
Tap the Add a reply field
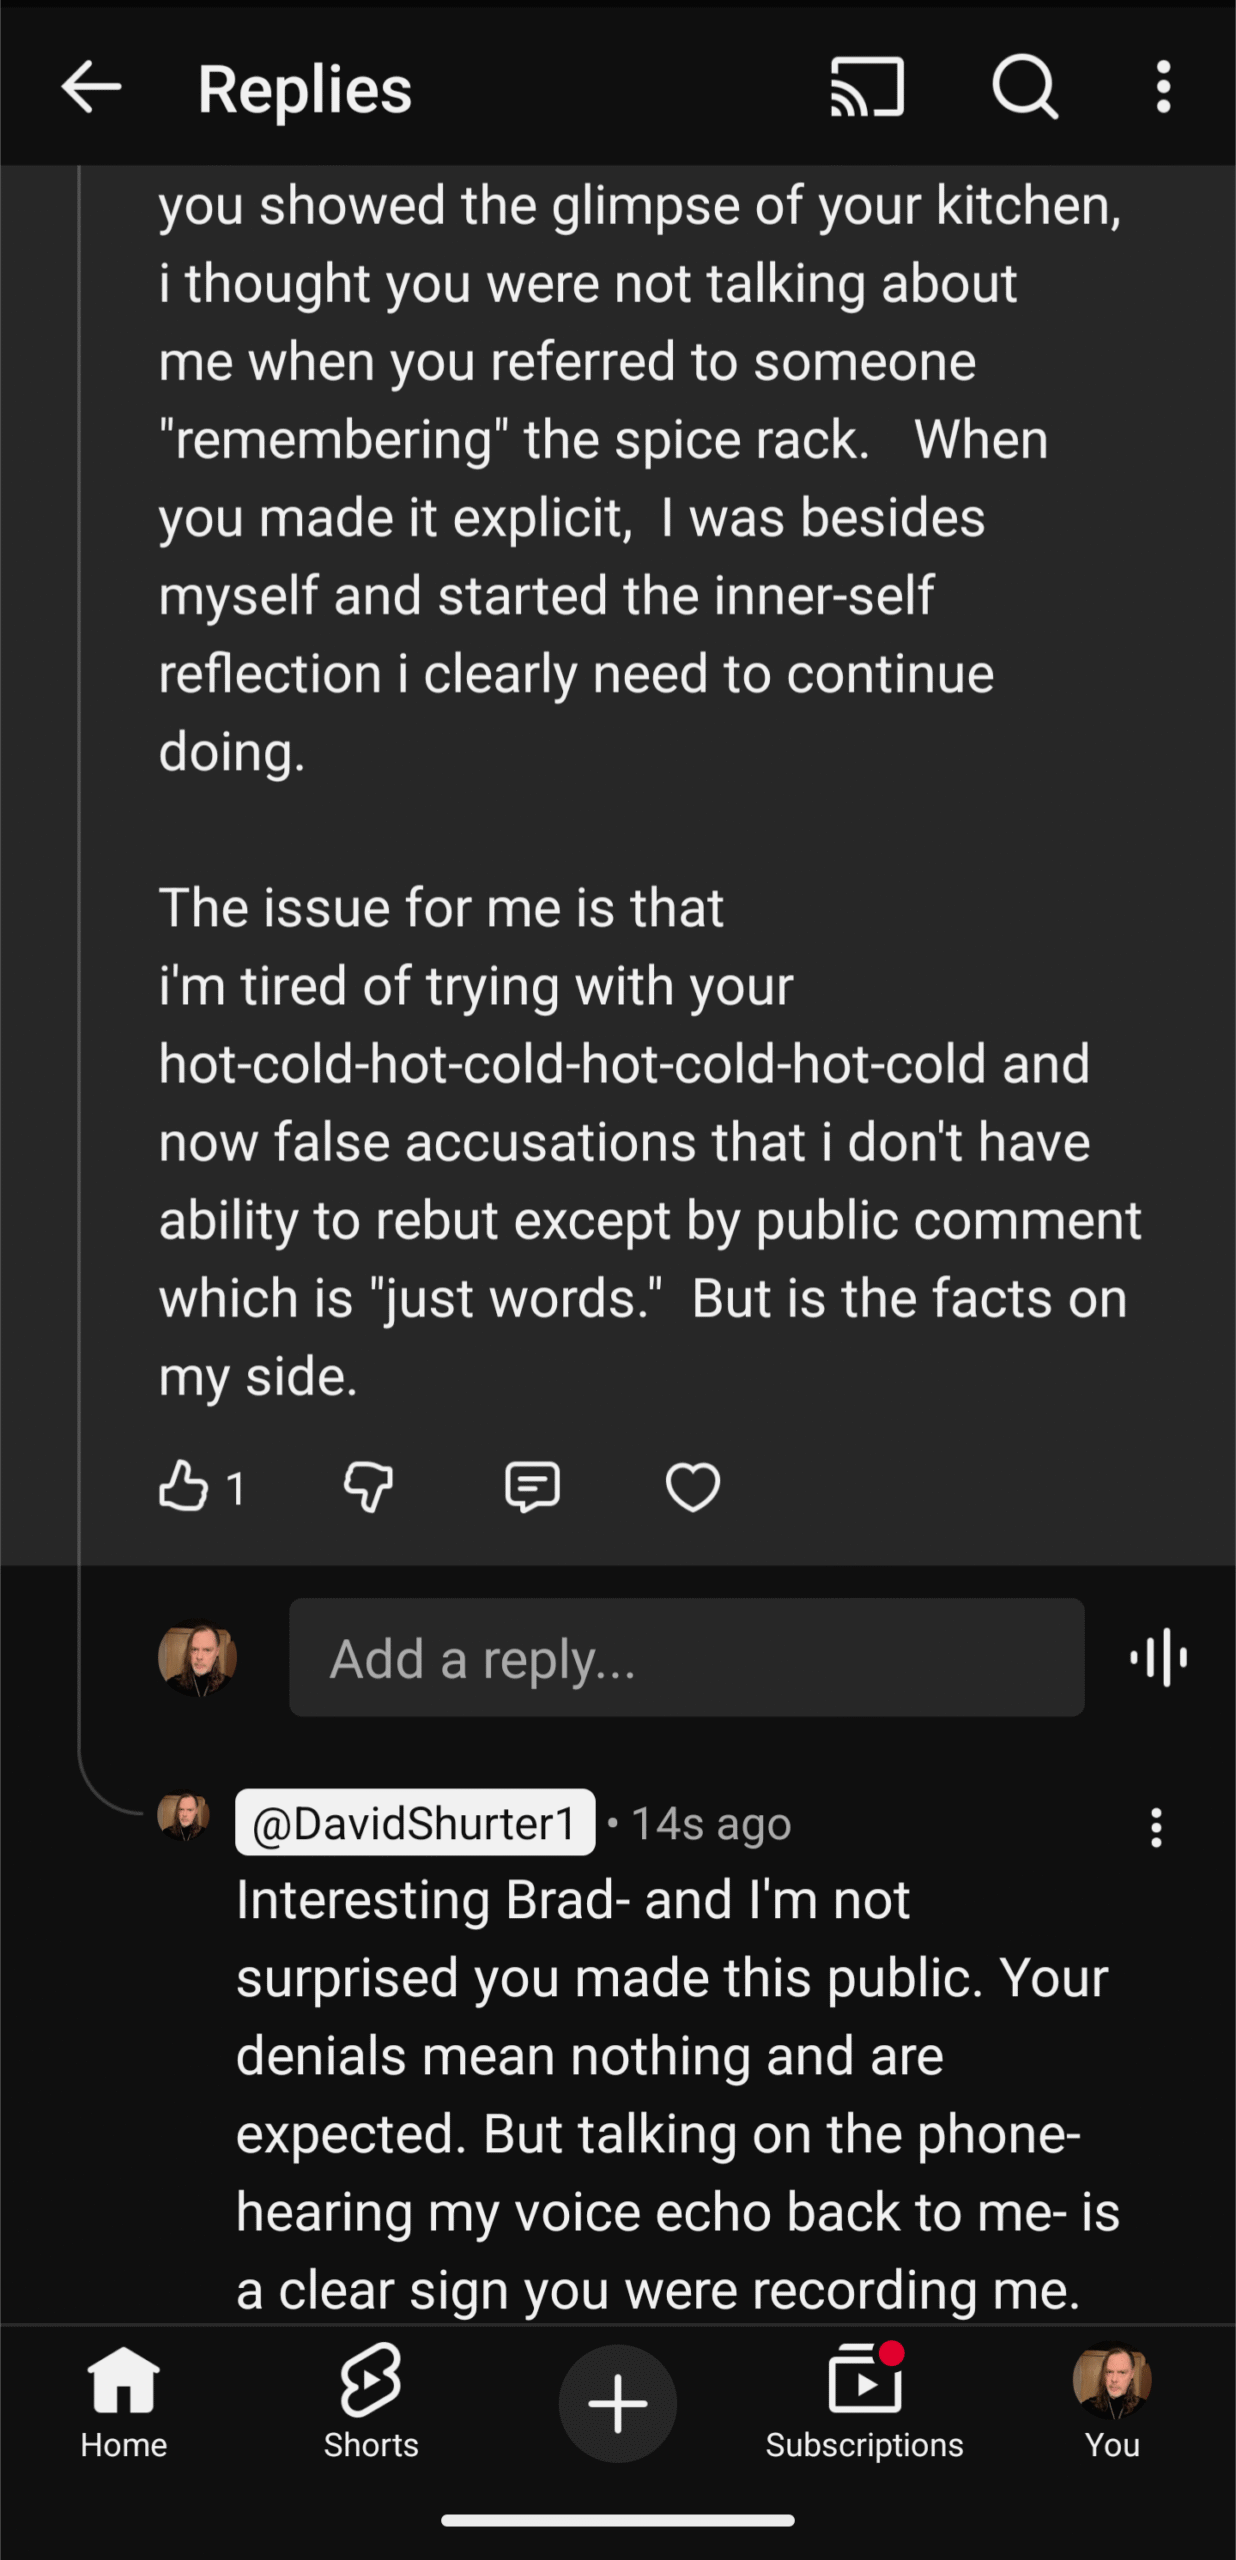click(686, 1658)
